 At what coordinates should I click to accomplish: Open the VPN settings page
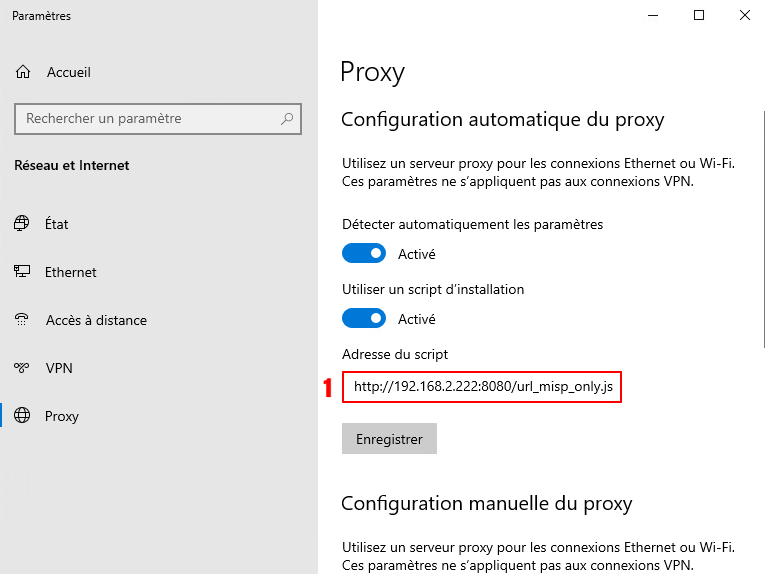tap(60, 368)
